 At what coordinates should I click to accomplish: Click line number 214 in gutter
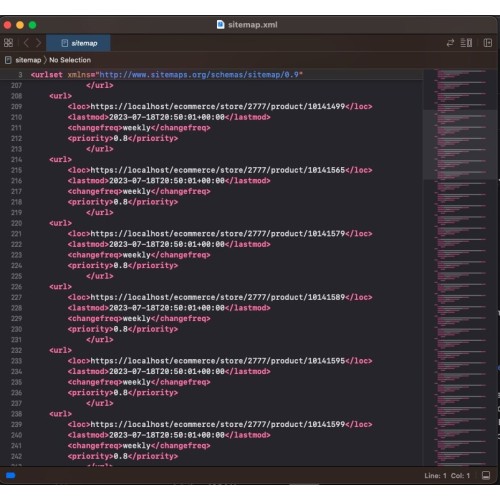pyautogui.click(x=16, y=160)
